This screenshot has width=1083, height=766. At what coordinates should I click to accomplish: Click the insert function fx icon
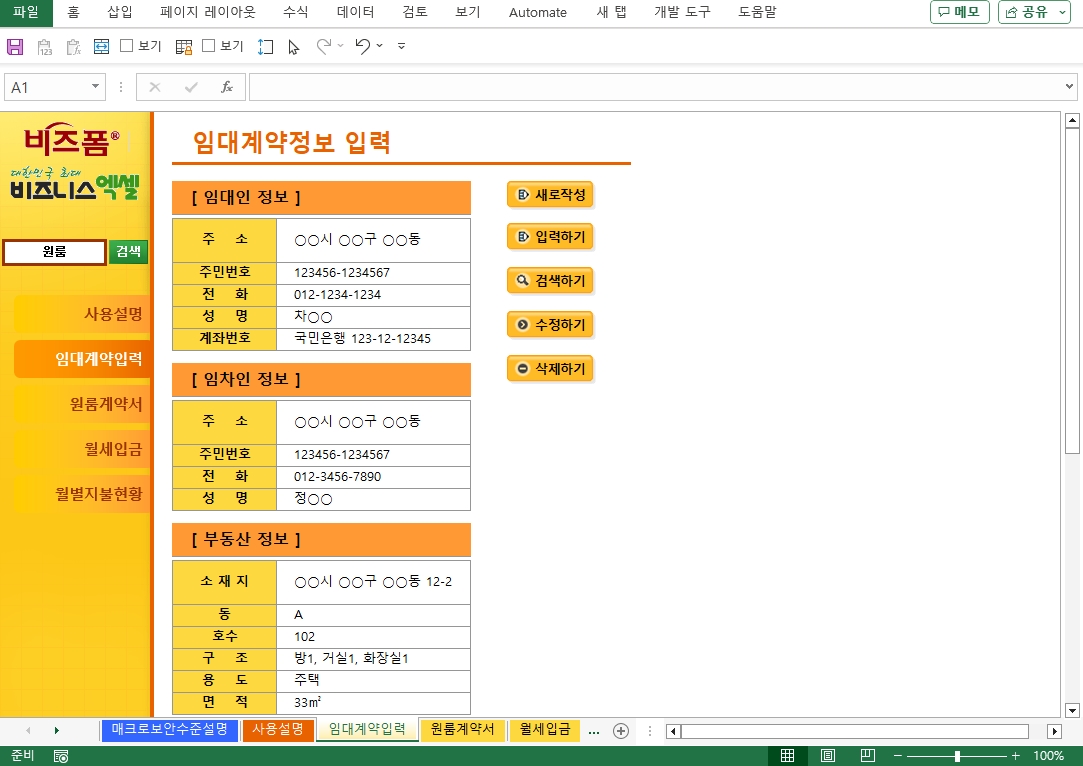tap(227, 87)
